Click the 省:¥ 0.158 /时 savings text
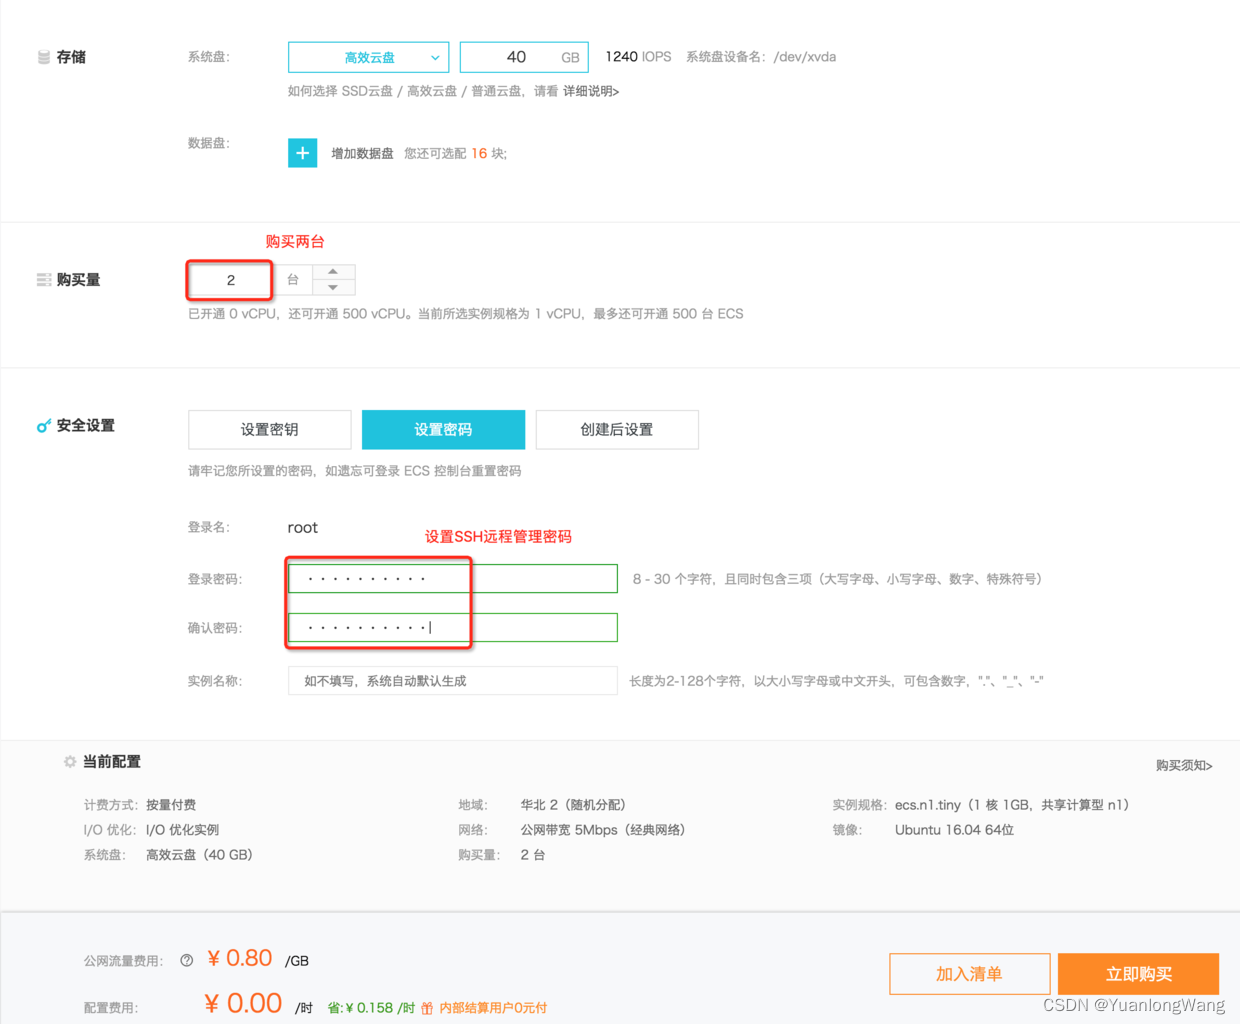 (371, 1008)
